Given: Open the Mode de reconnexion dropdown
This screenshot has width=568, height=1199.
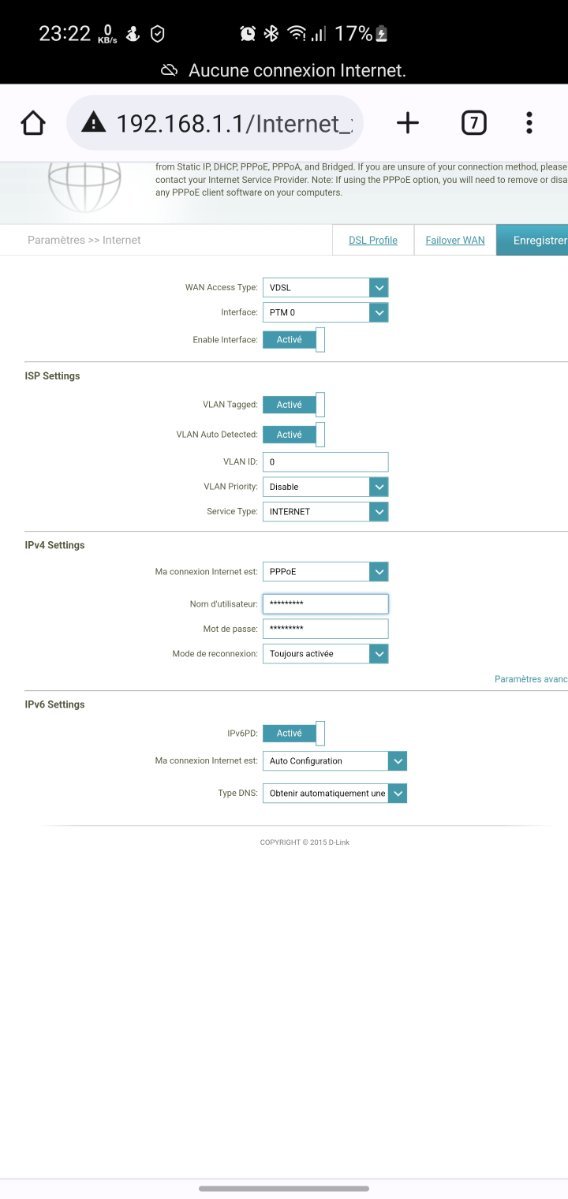Looking at the screenshot, I should (325, 654).
